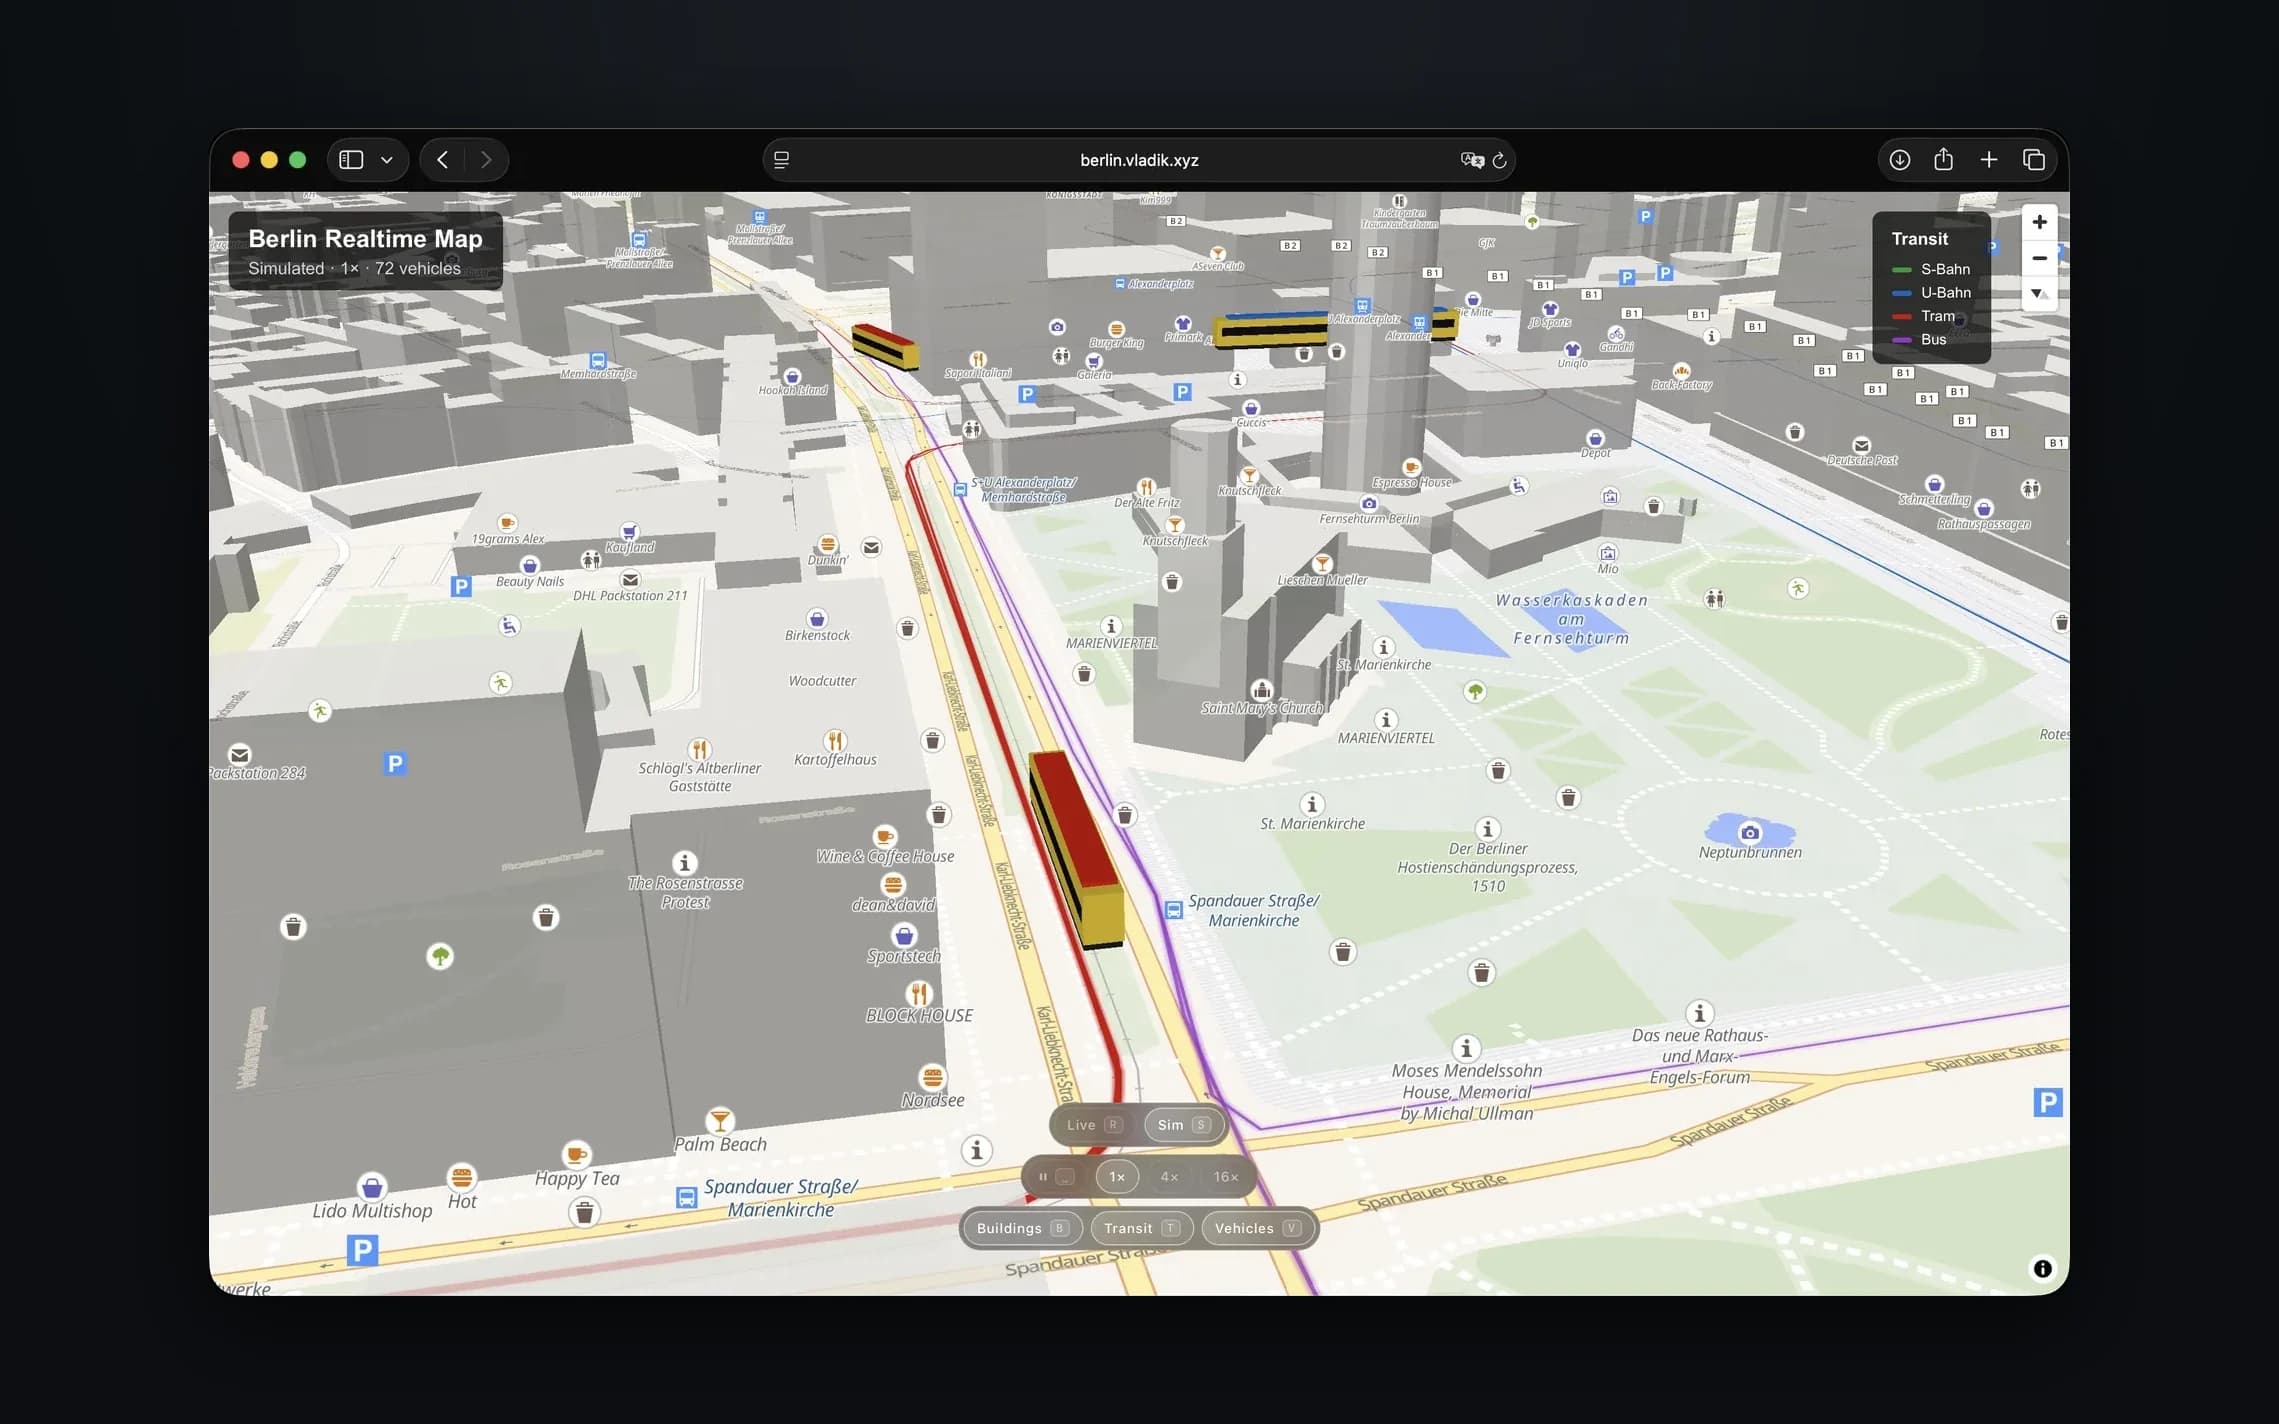Switch to Live data mode

[x=1094, y=1125]
